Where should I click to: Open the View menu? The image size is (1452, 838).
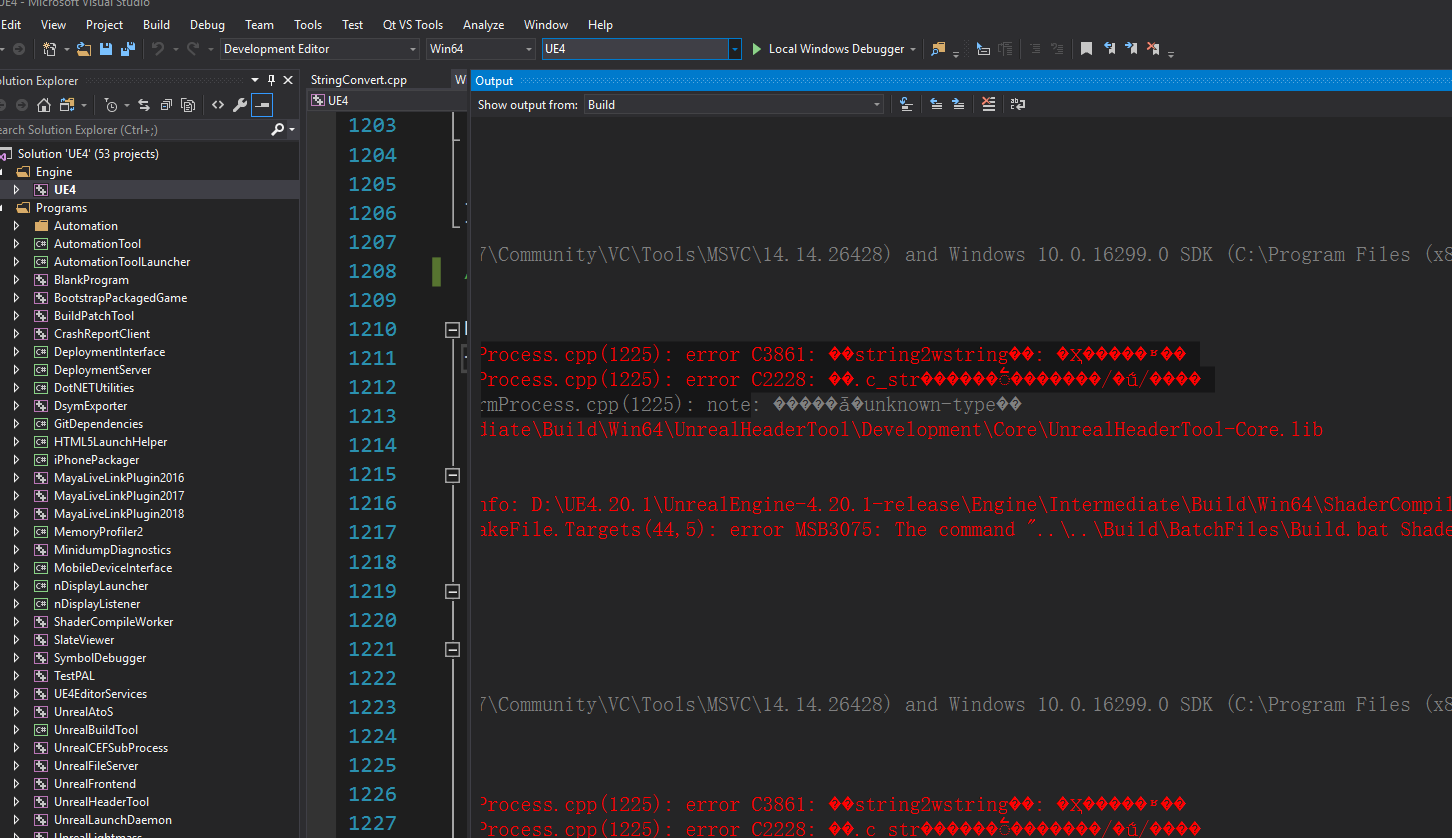click(53, 24)
